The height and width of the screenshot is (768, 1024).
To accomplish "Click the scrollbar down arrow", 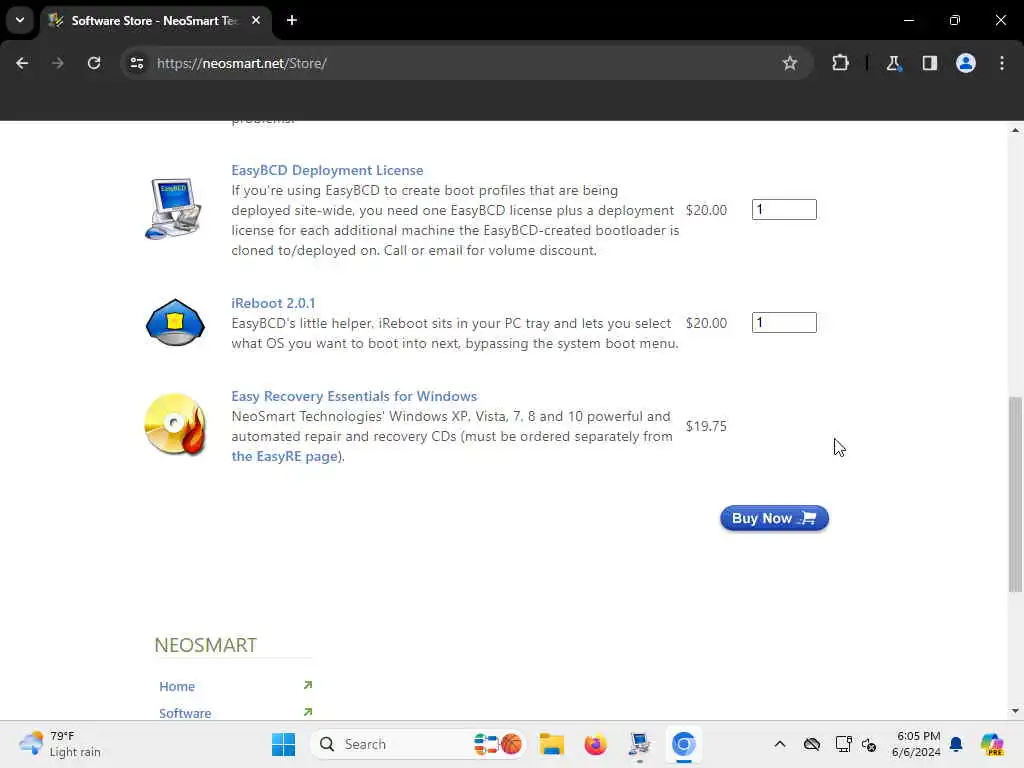I will [1015, 711].
